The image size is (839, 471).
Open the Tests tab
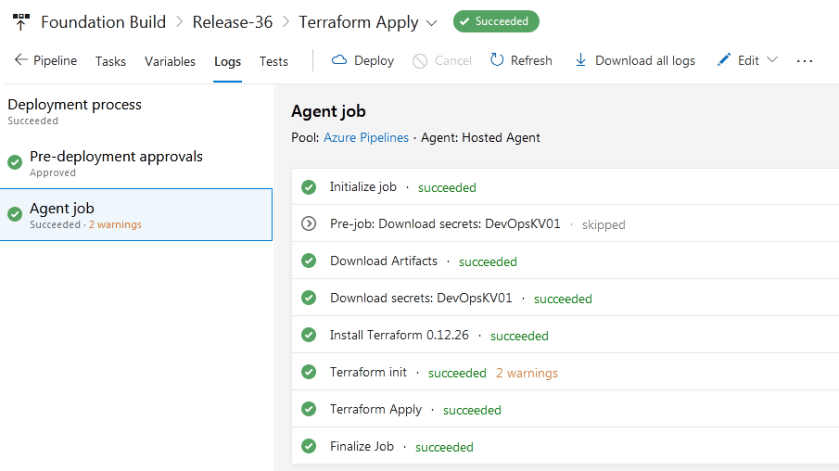point(273,61)
